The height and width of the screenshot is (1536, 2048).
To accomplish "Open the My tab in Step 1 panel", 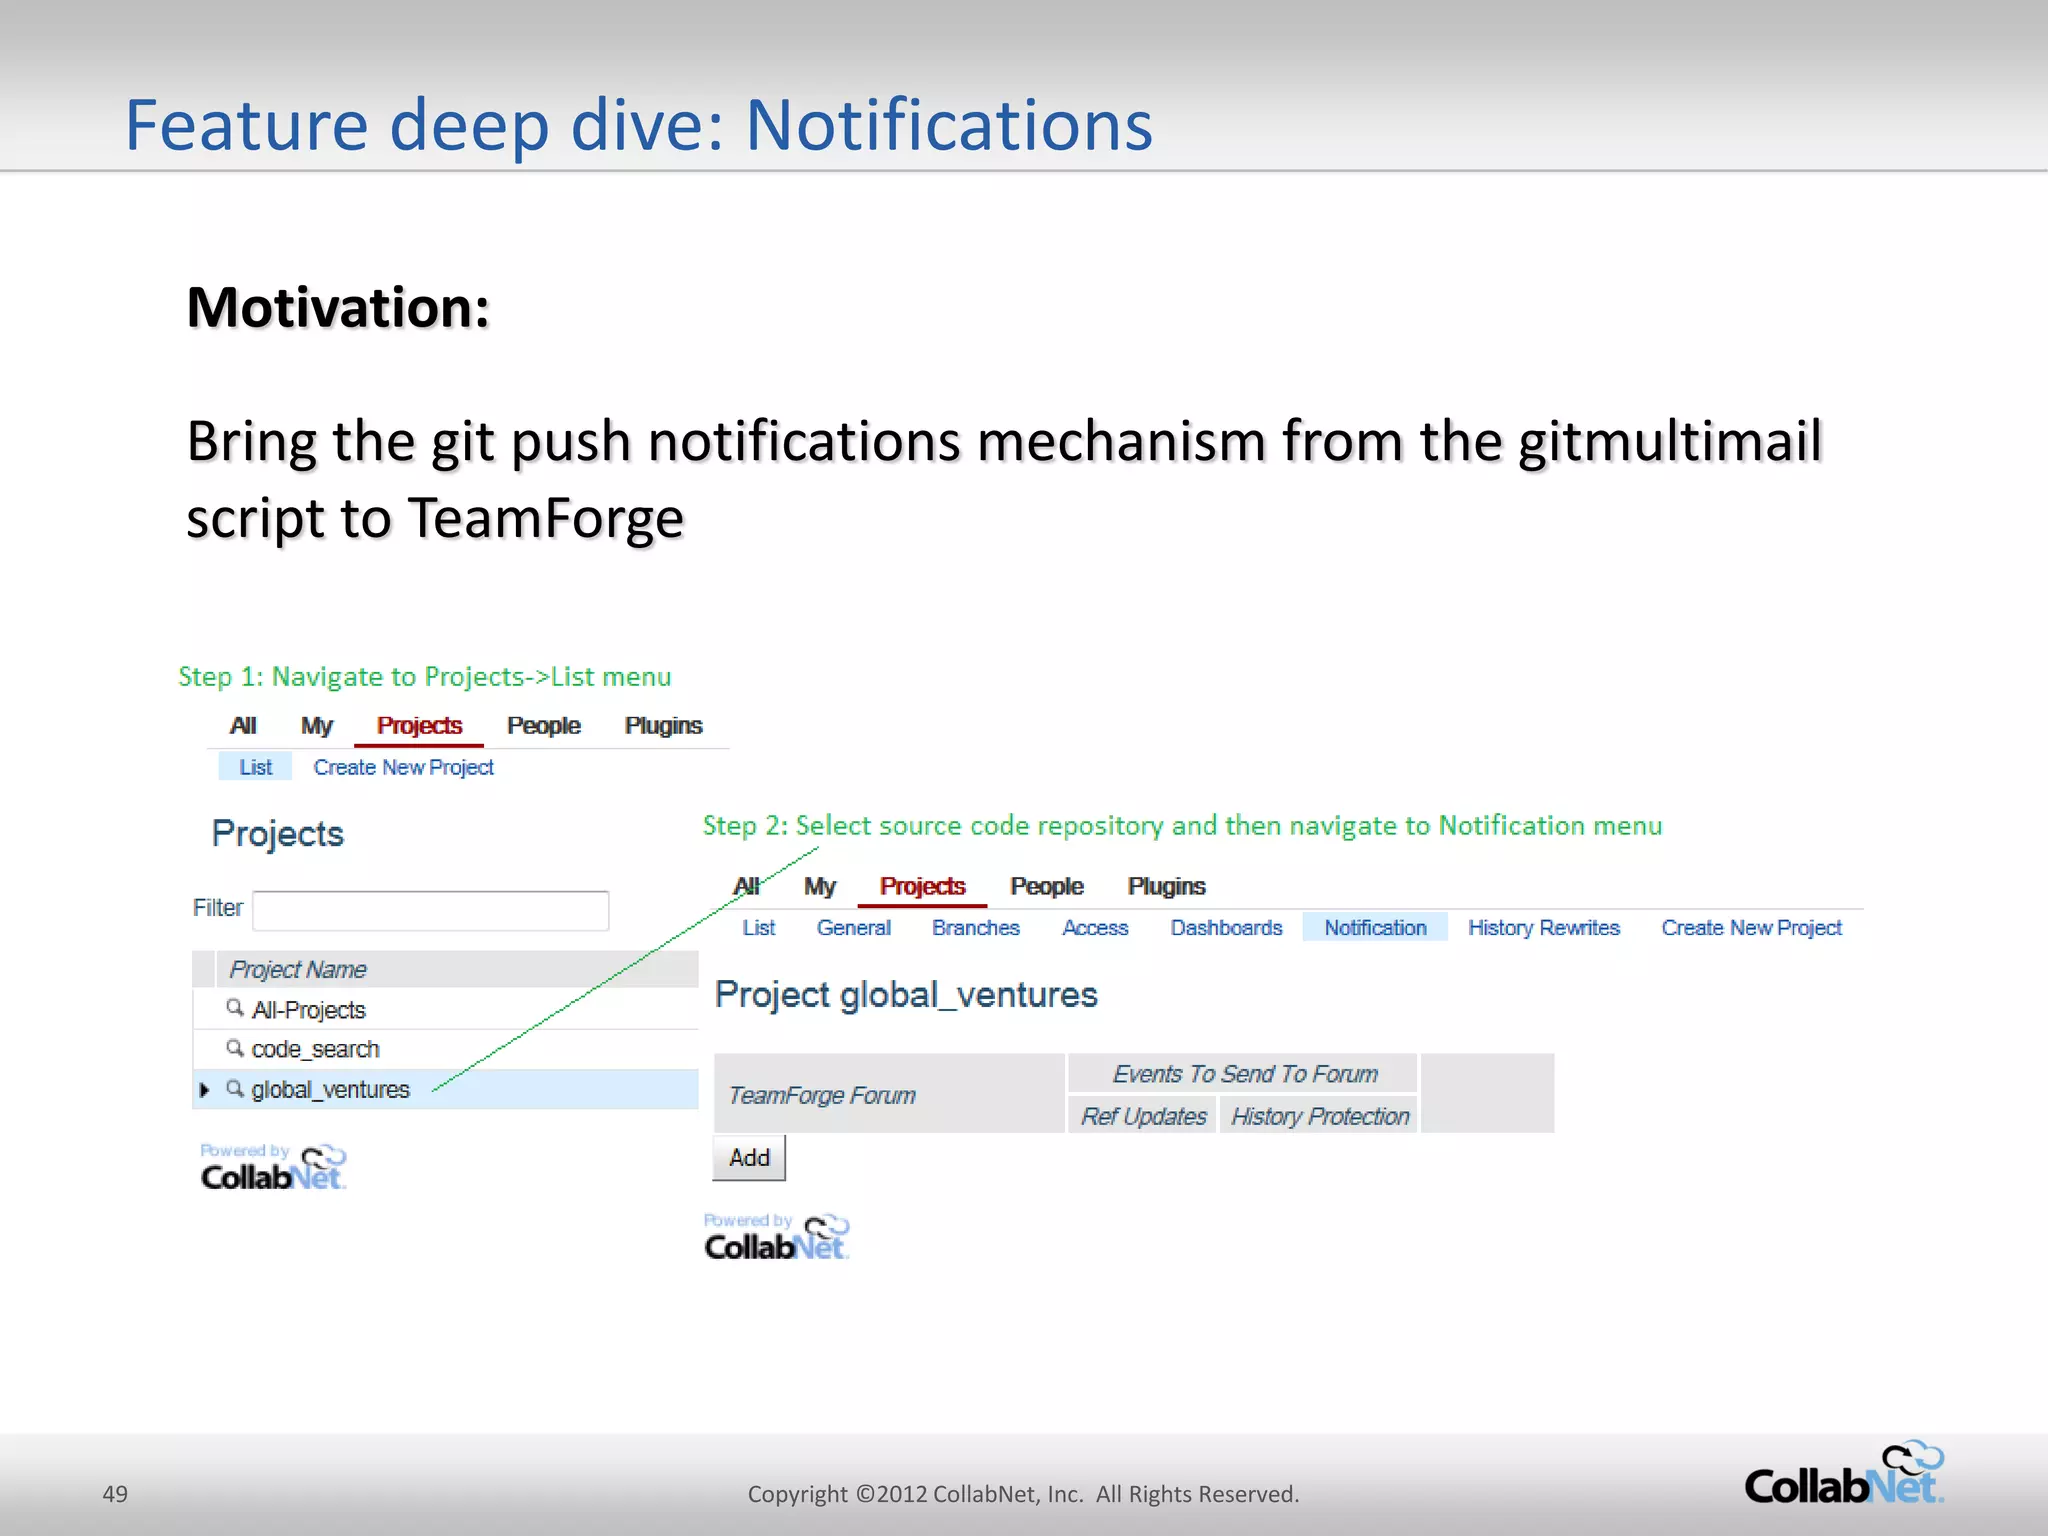I will coord(316,726).
